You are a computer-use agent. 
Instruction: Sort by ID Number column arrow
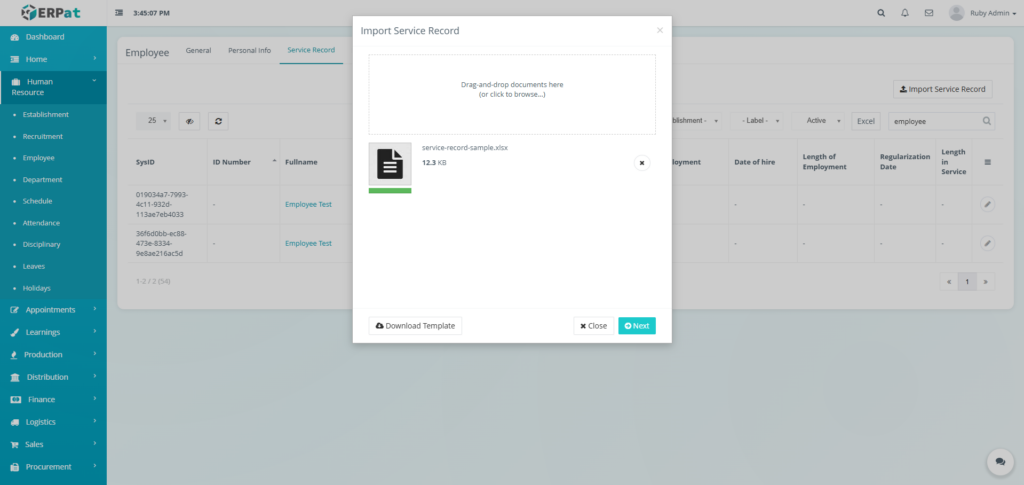point(274,161)
